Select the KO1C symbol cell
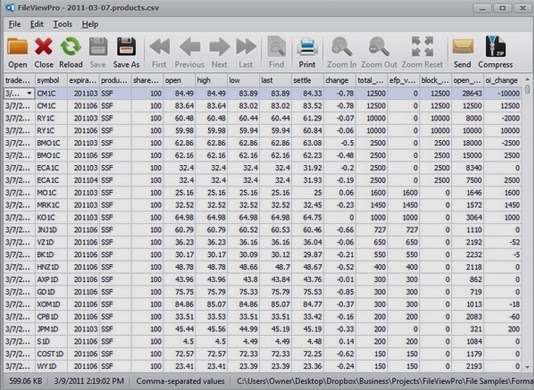534x390 pixels. [51, 217]
